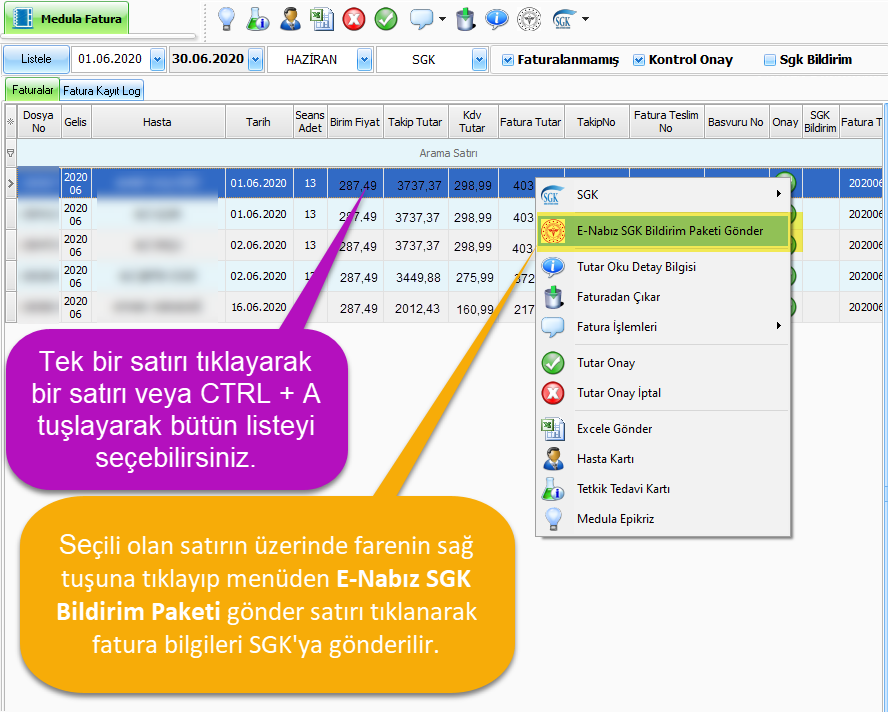Open Fatura İşlemleri submenu
The width and height of the screenshot is (889, 712).
[662, 327]
